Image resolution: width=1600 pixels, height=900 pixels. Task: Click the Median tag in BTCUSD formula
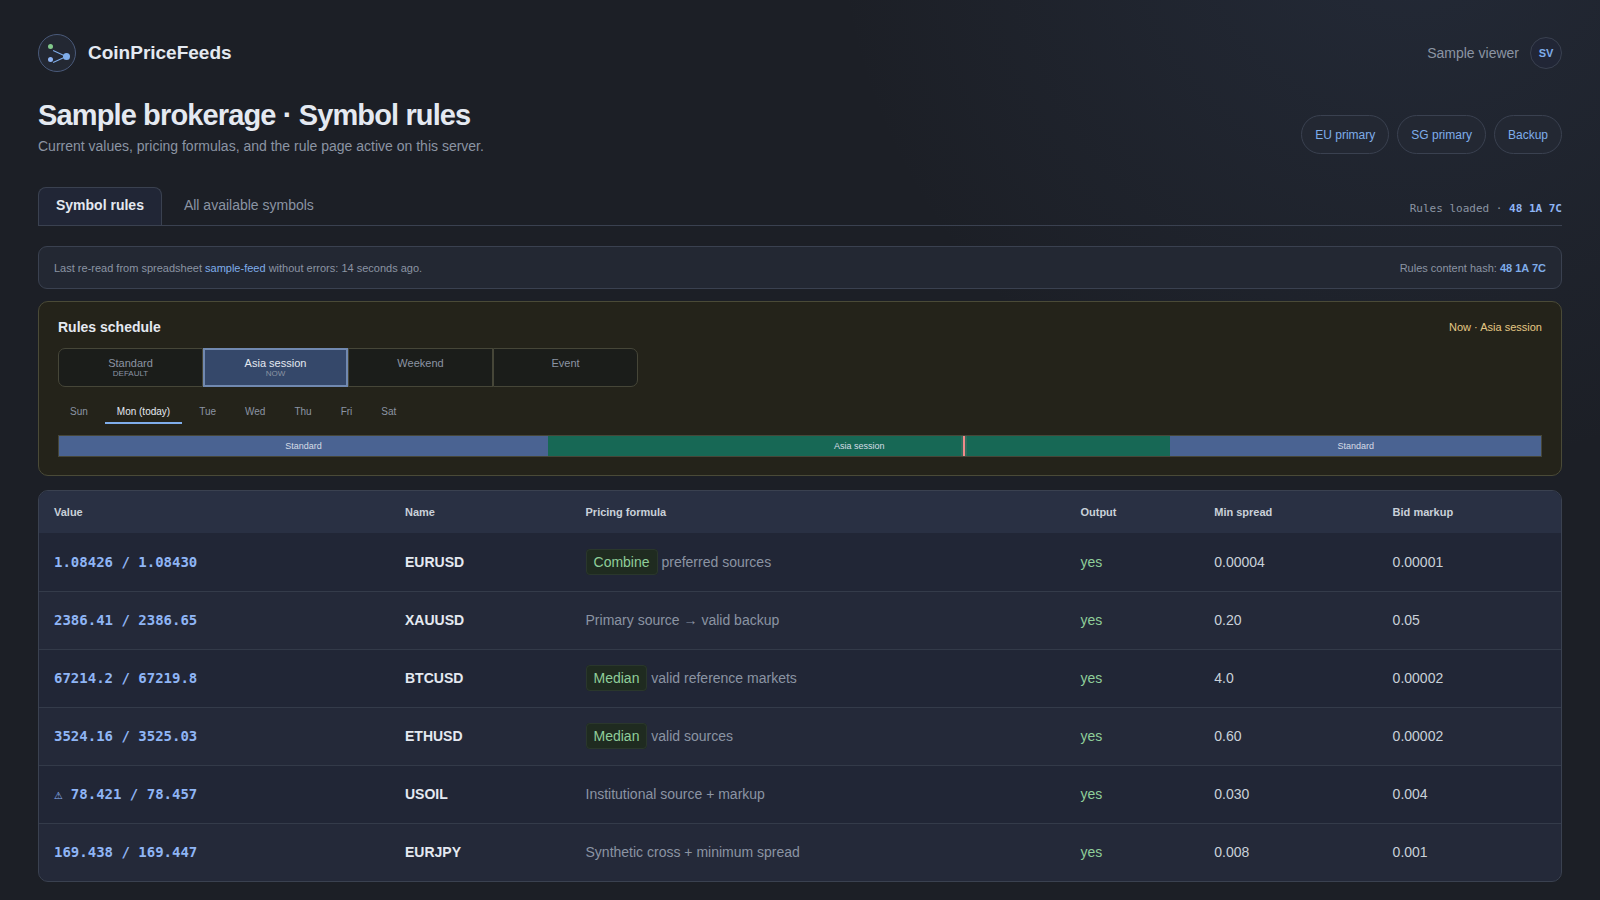pos(616,678)
